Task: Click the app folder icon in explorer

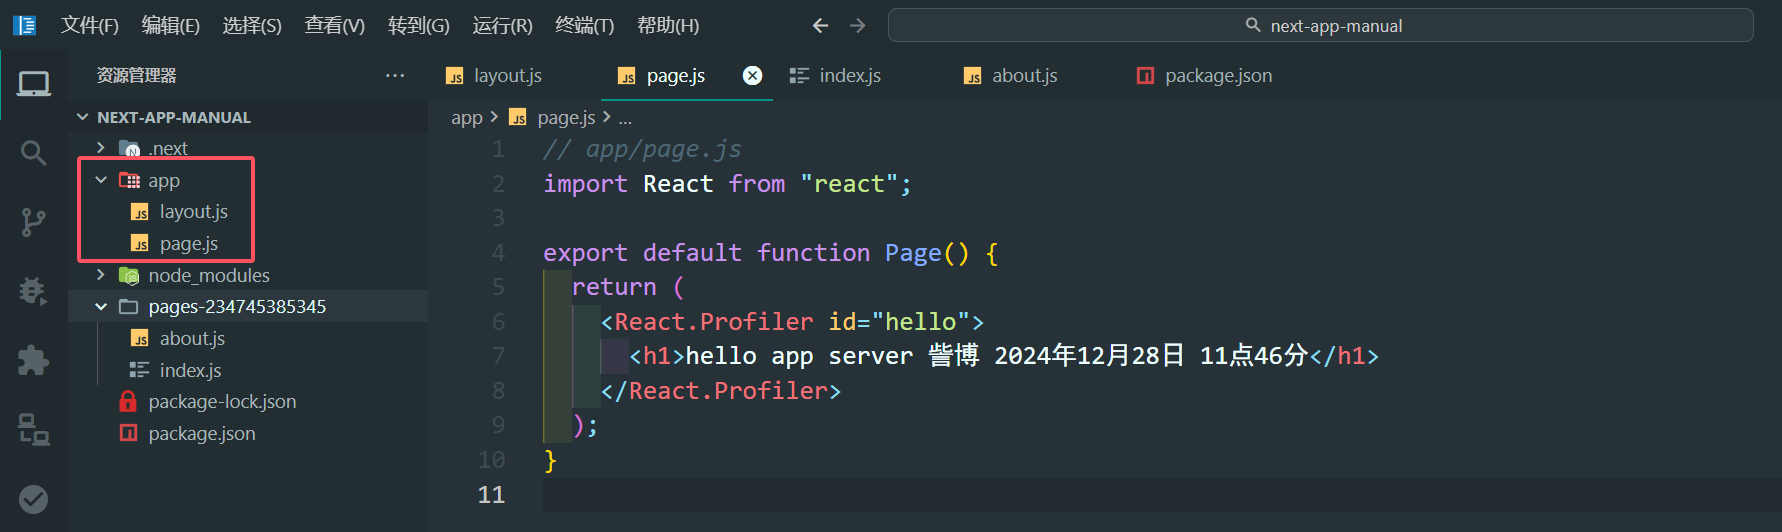Action: coord(130,181)
